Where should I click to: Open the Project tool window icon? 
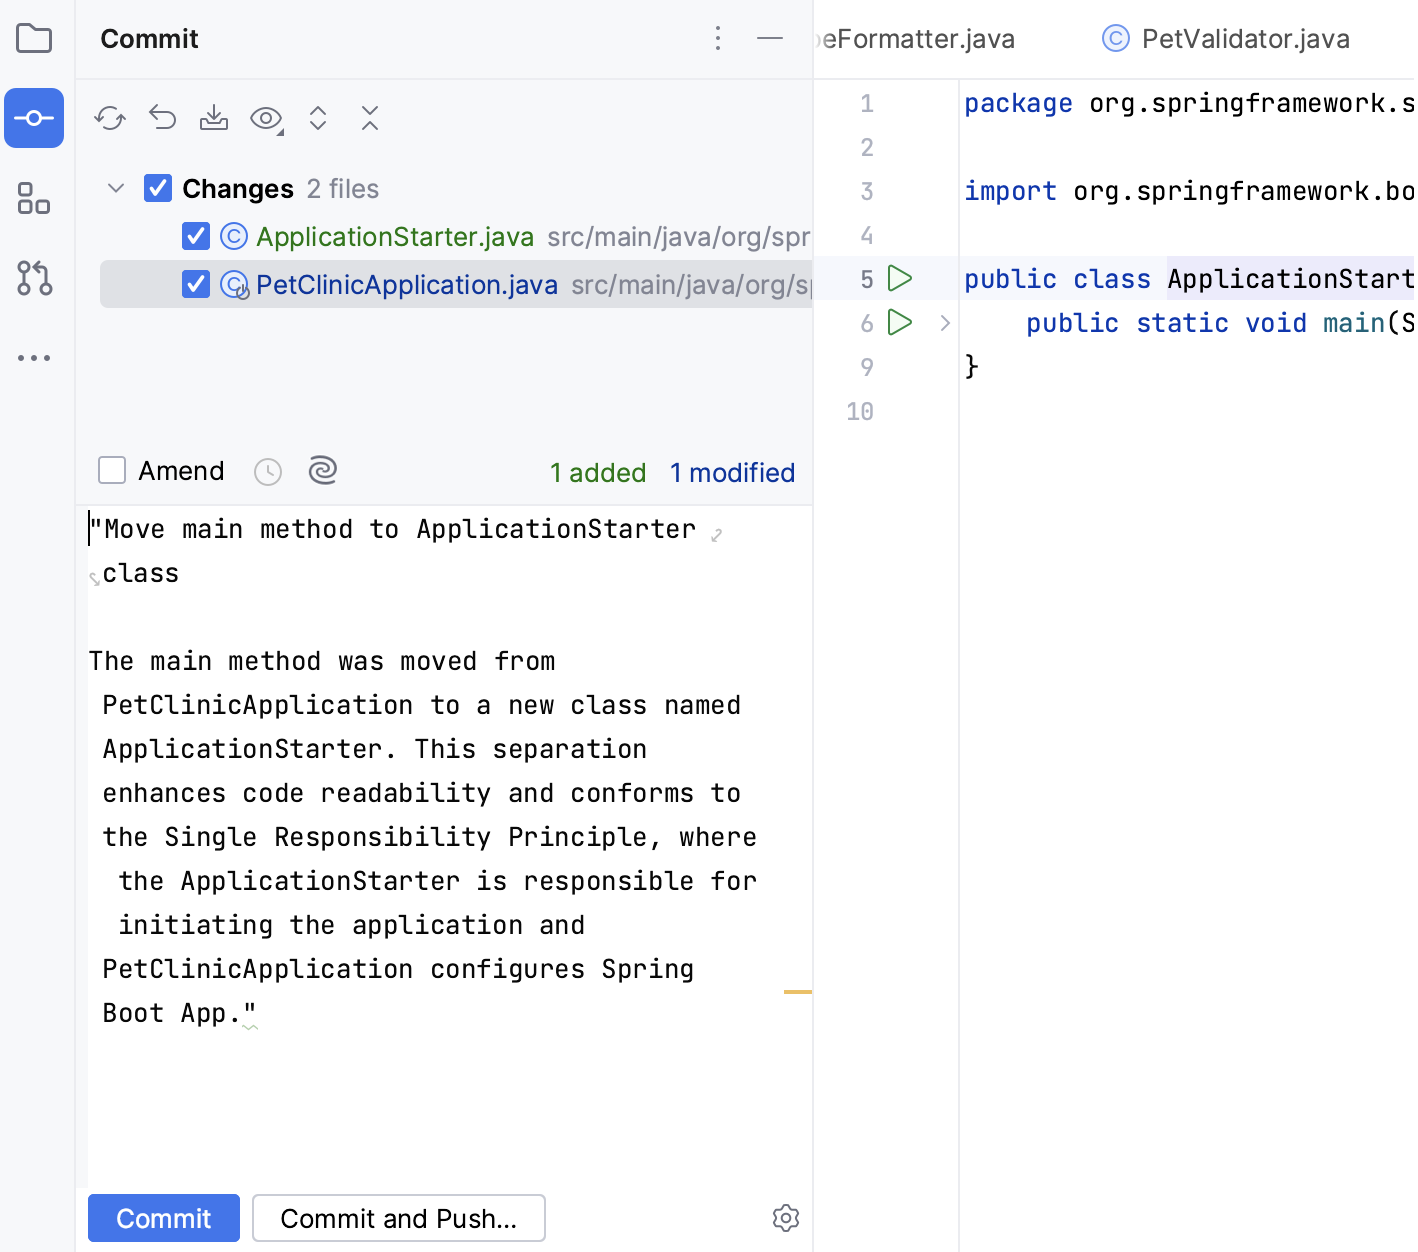[34, 38]
